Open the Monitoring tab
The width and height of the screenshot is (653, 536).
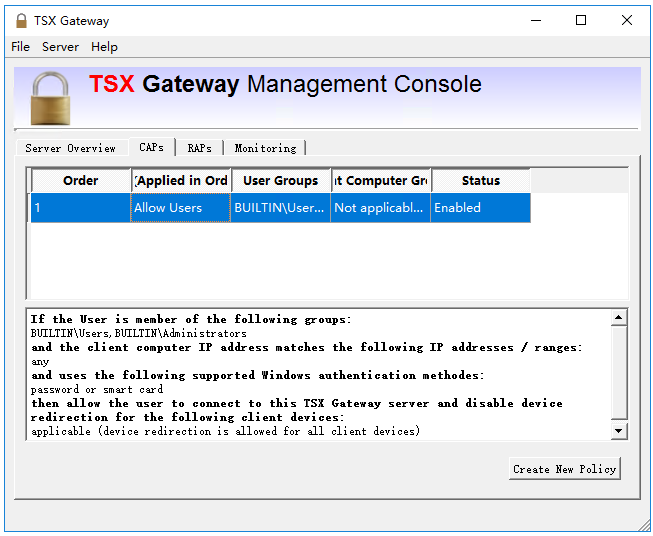pos(265,148)
